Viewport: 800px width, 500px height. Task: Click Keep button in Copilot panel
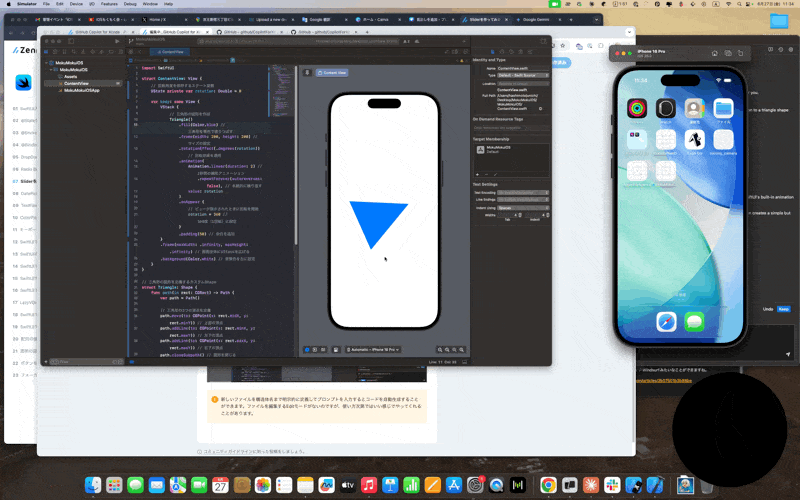tap(783, 309)
